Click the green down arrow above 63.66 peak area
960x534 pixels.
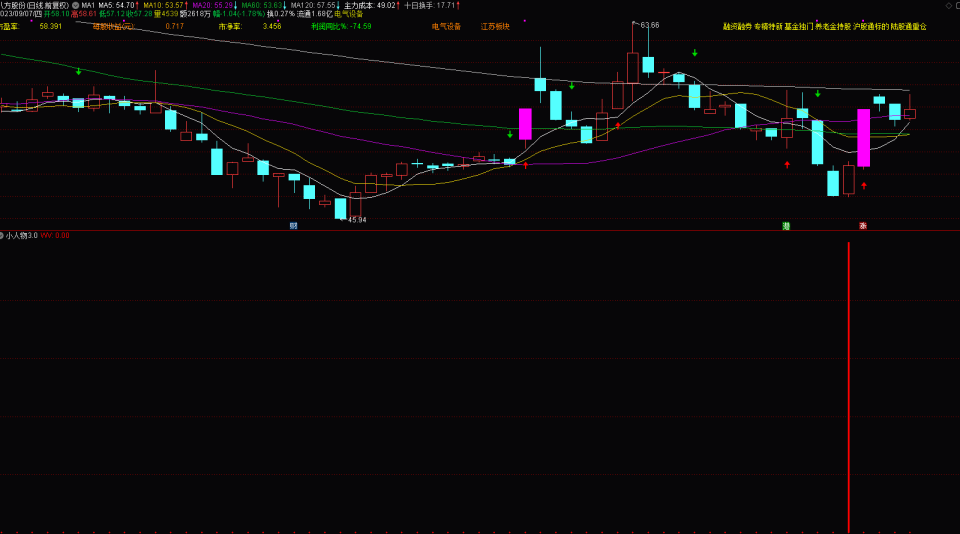pyautogui.click(x=695, y=53)
